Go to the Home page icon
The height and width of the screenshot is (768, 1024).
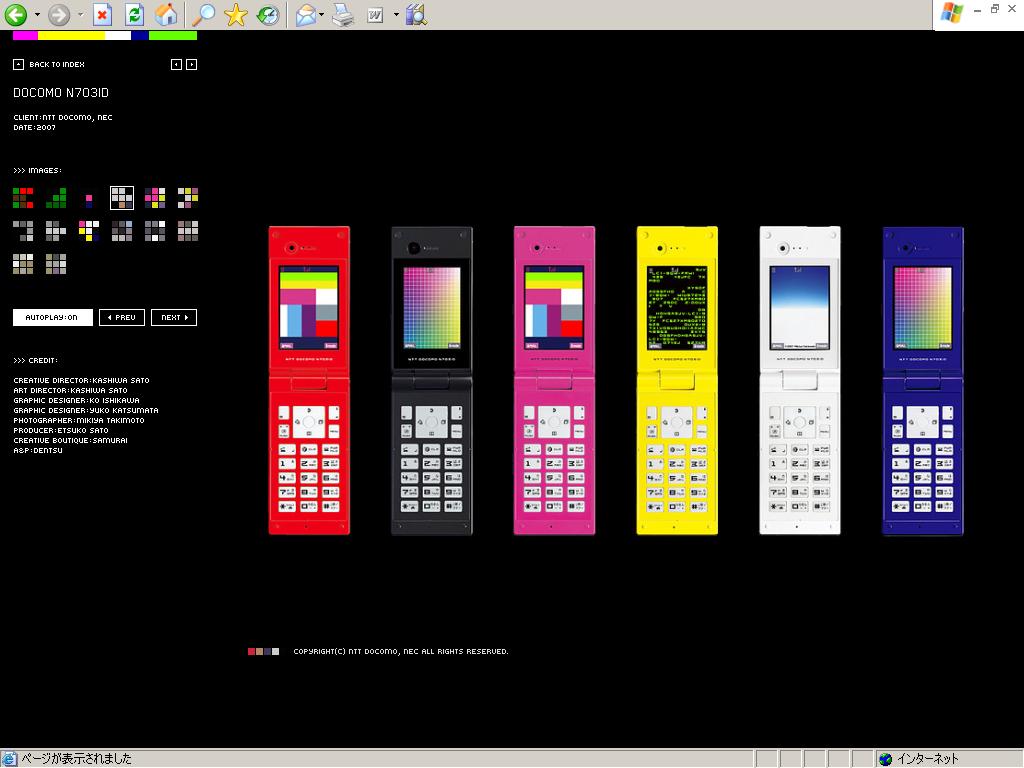[x=166, y=14]
